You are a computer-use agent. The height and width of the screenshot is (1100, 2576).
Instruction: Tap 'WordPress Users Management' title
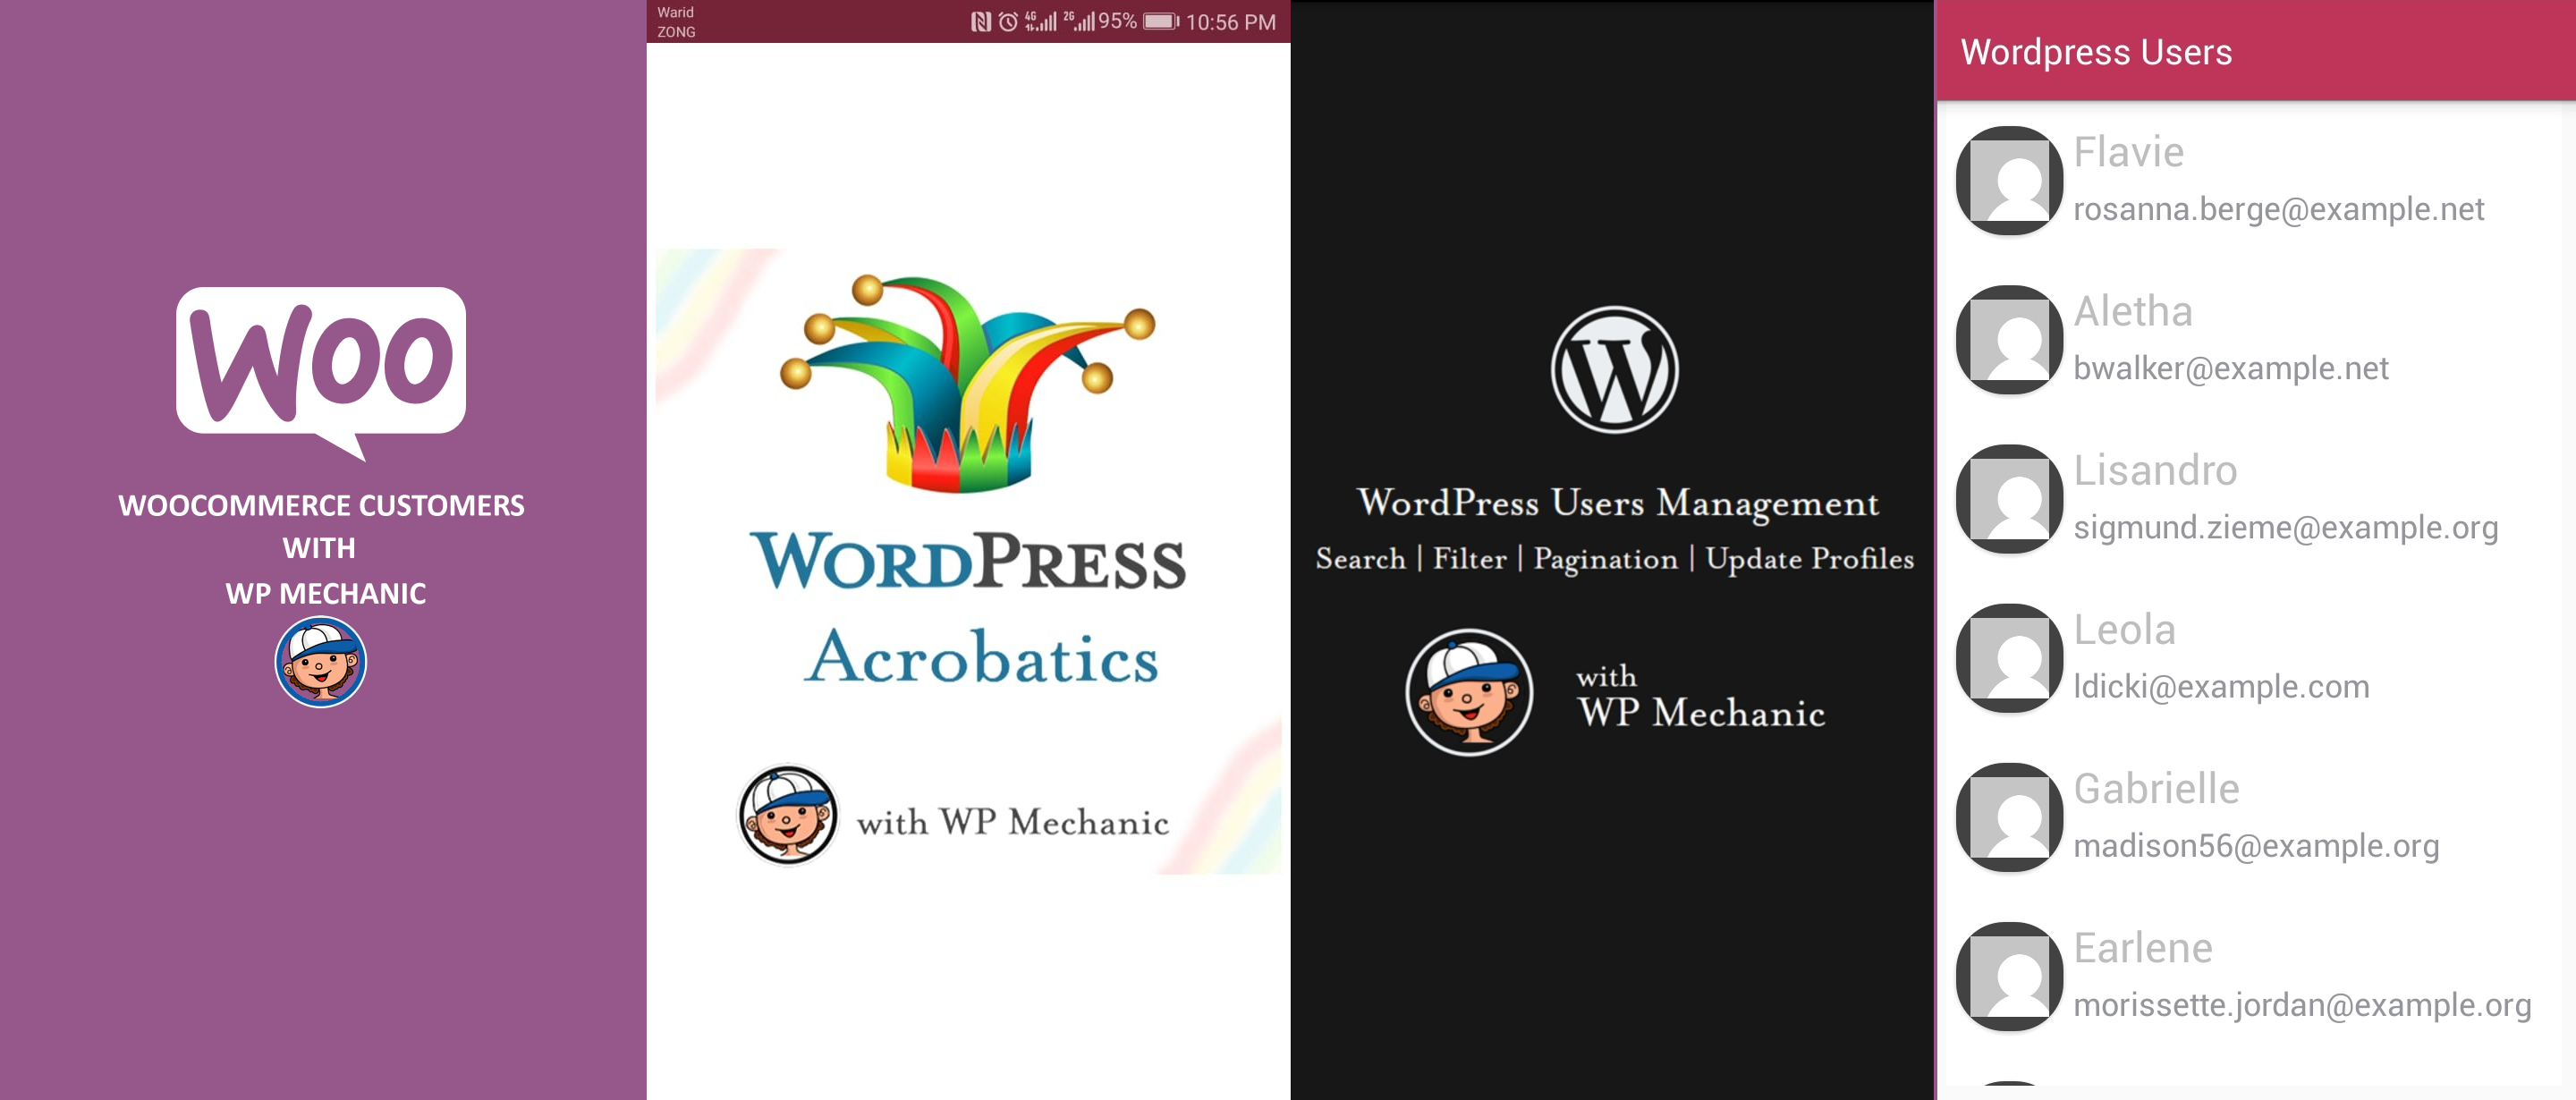click(1617, 504)
